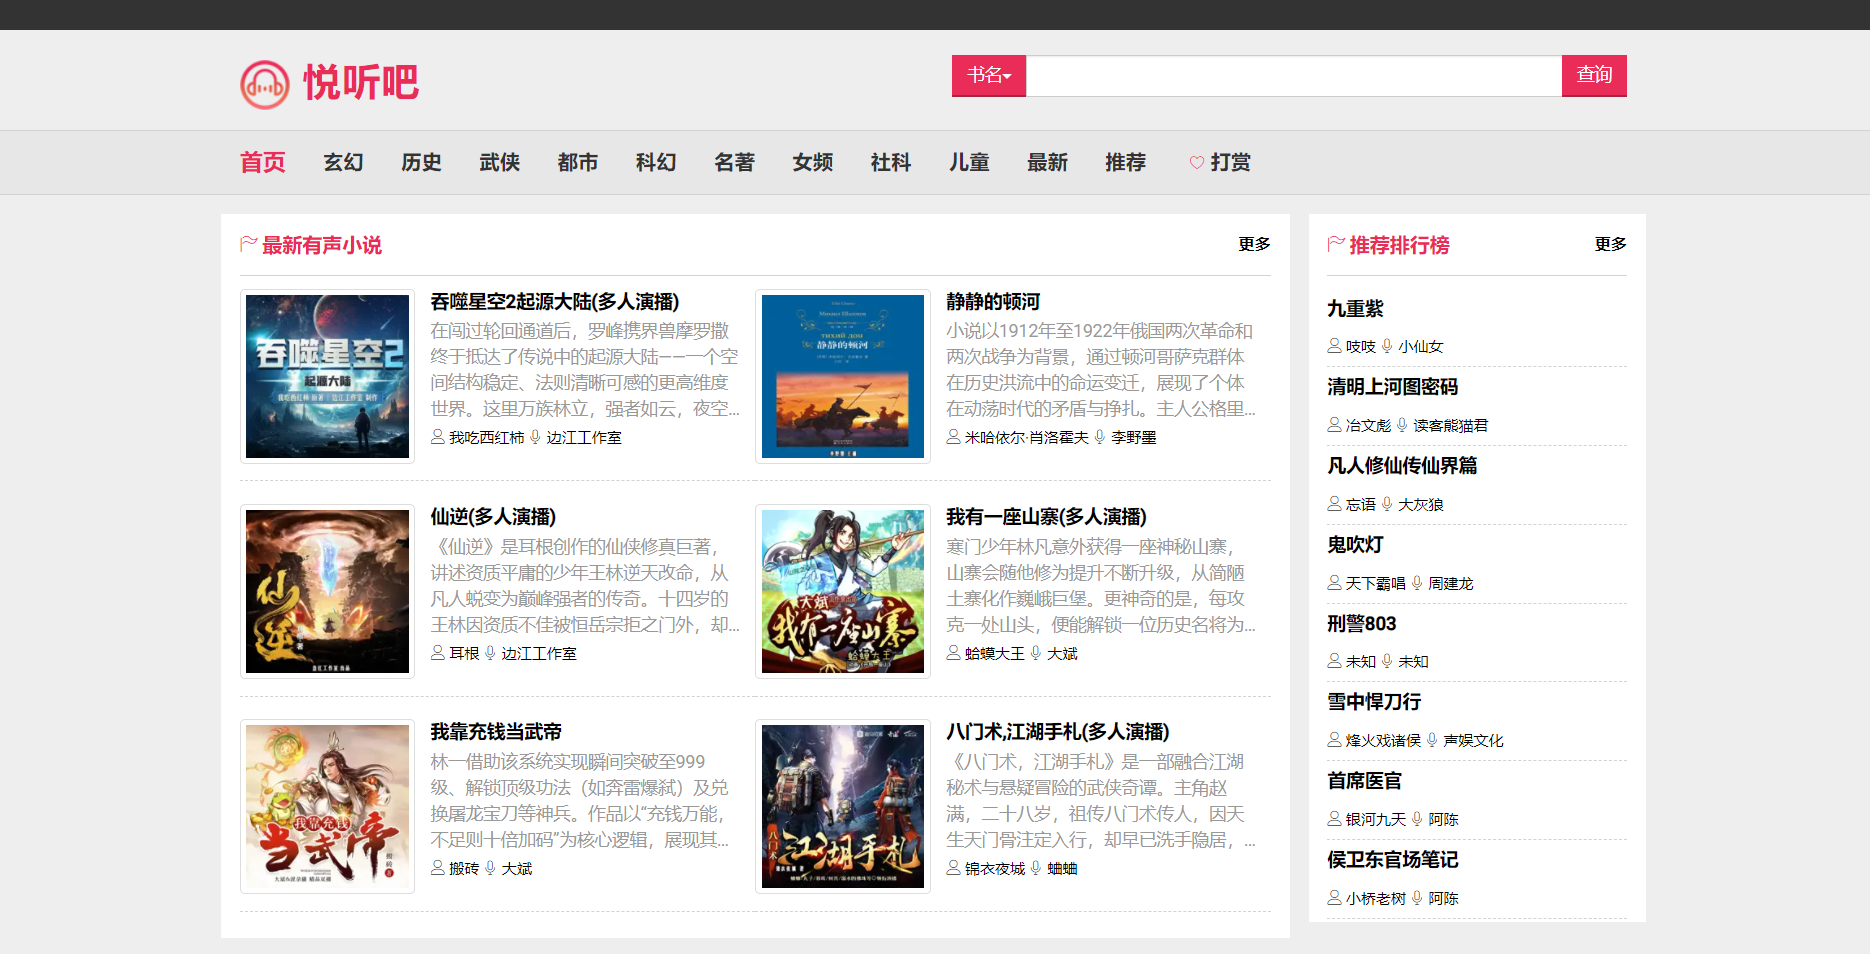Screen dimensions: 1870x954
Task: Click the heart icon beside 打赏
Action: 1196,163
